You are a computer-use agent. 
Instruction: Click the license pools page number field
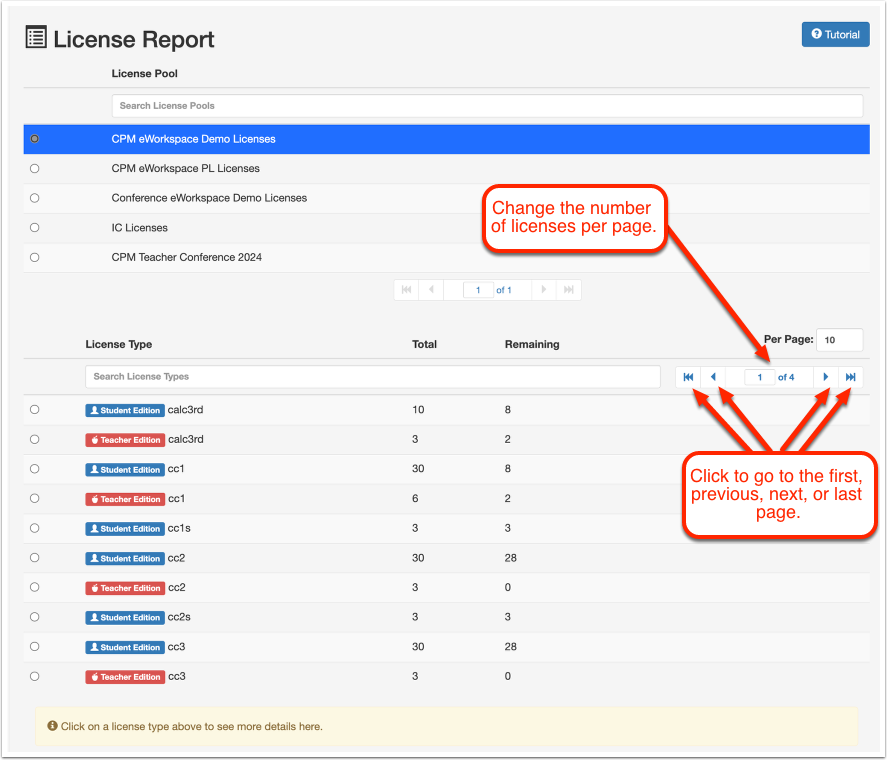tap(478, 290)
